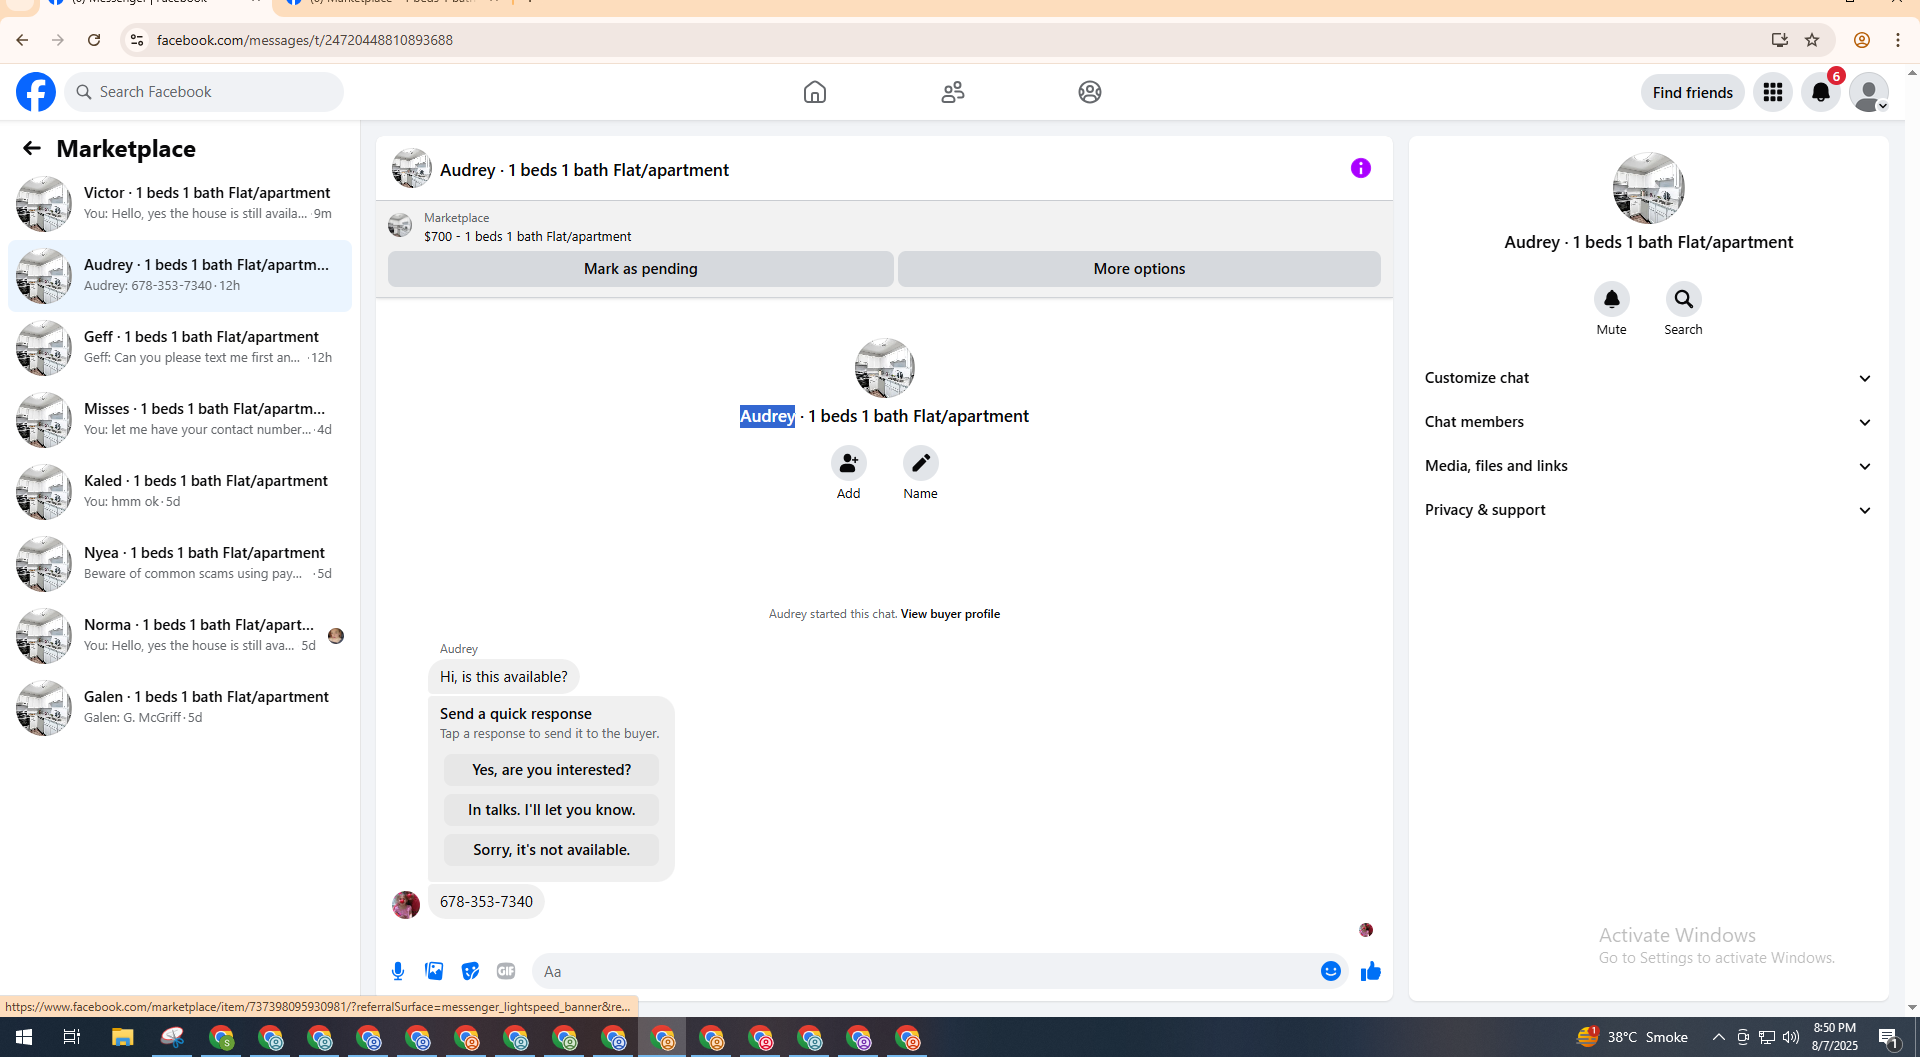Edit the chat name with pencil icon
The height and width of the screenshot is (1057, 1920).
[921, 463]
